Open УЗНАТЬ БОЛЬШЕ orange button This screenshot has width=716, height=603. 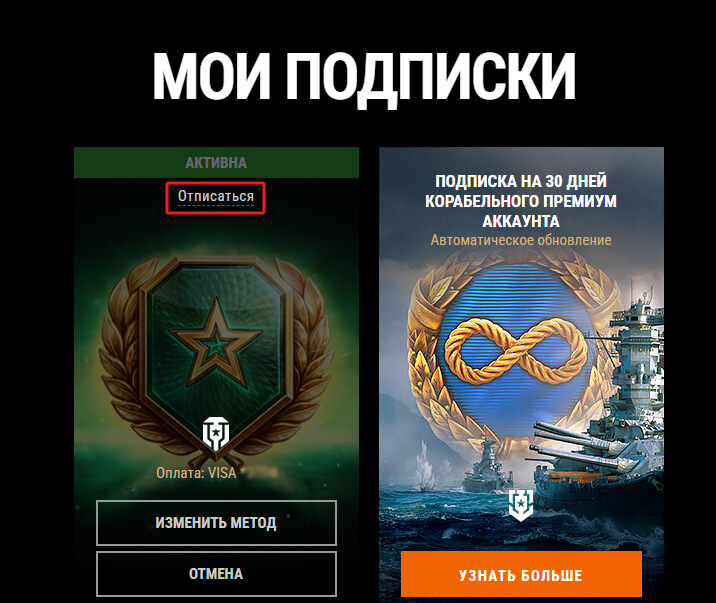click(521, 574)
